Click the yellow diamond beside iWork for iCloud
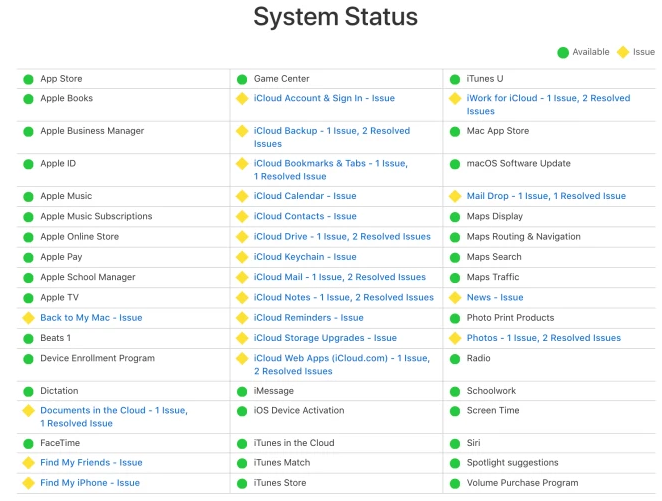The image size is (662, 501). [x=455, y=98]
